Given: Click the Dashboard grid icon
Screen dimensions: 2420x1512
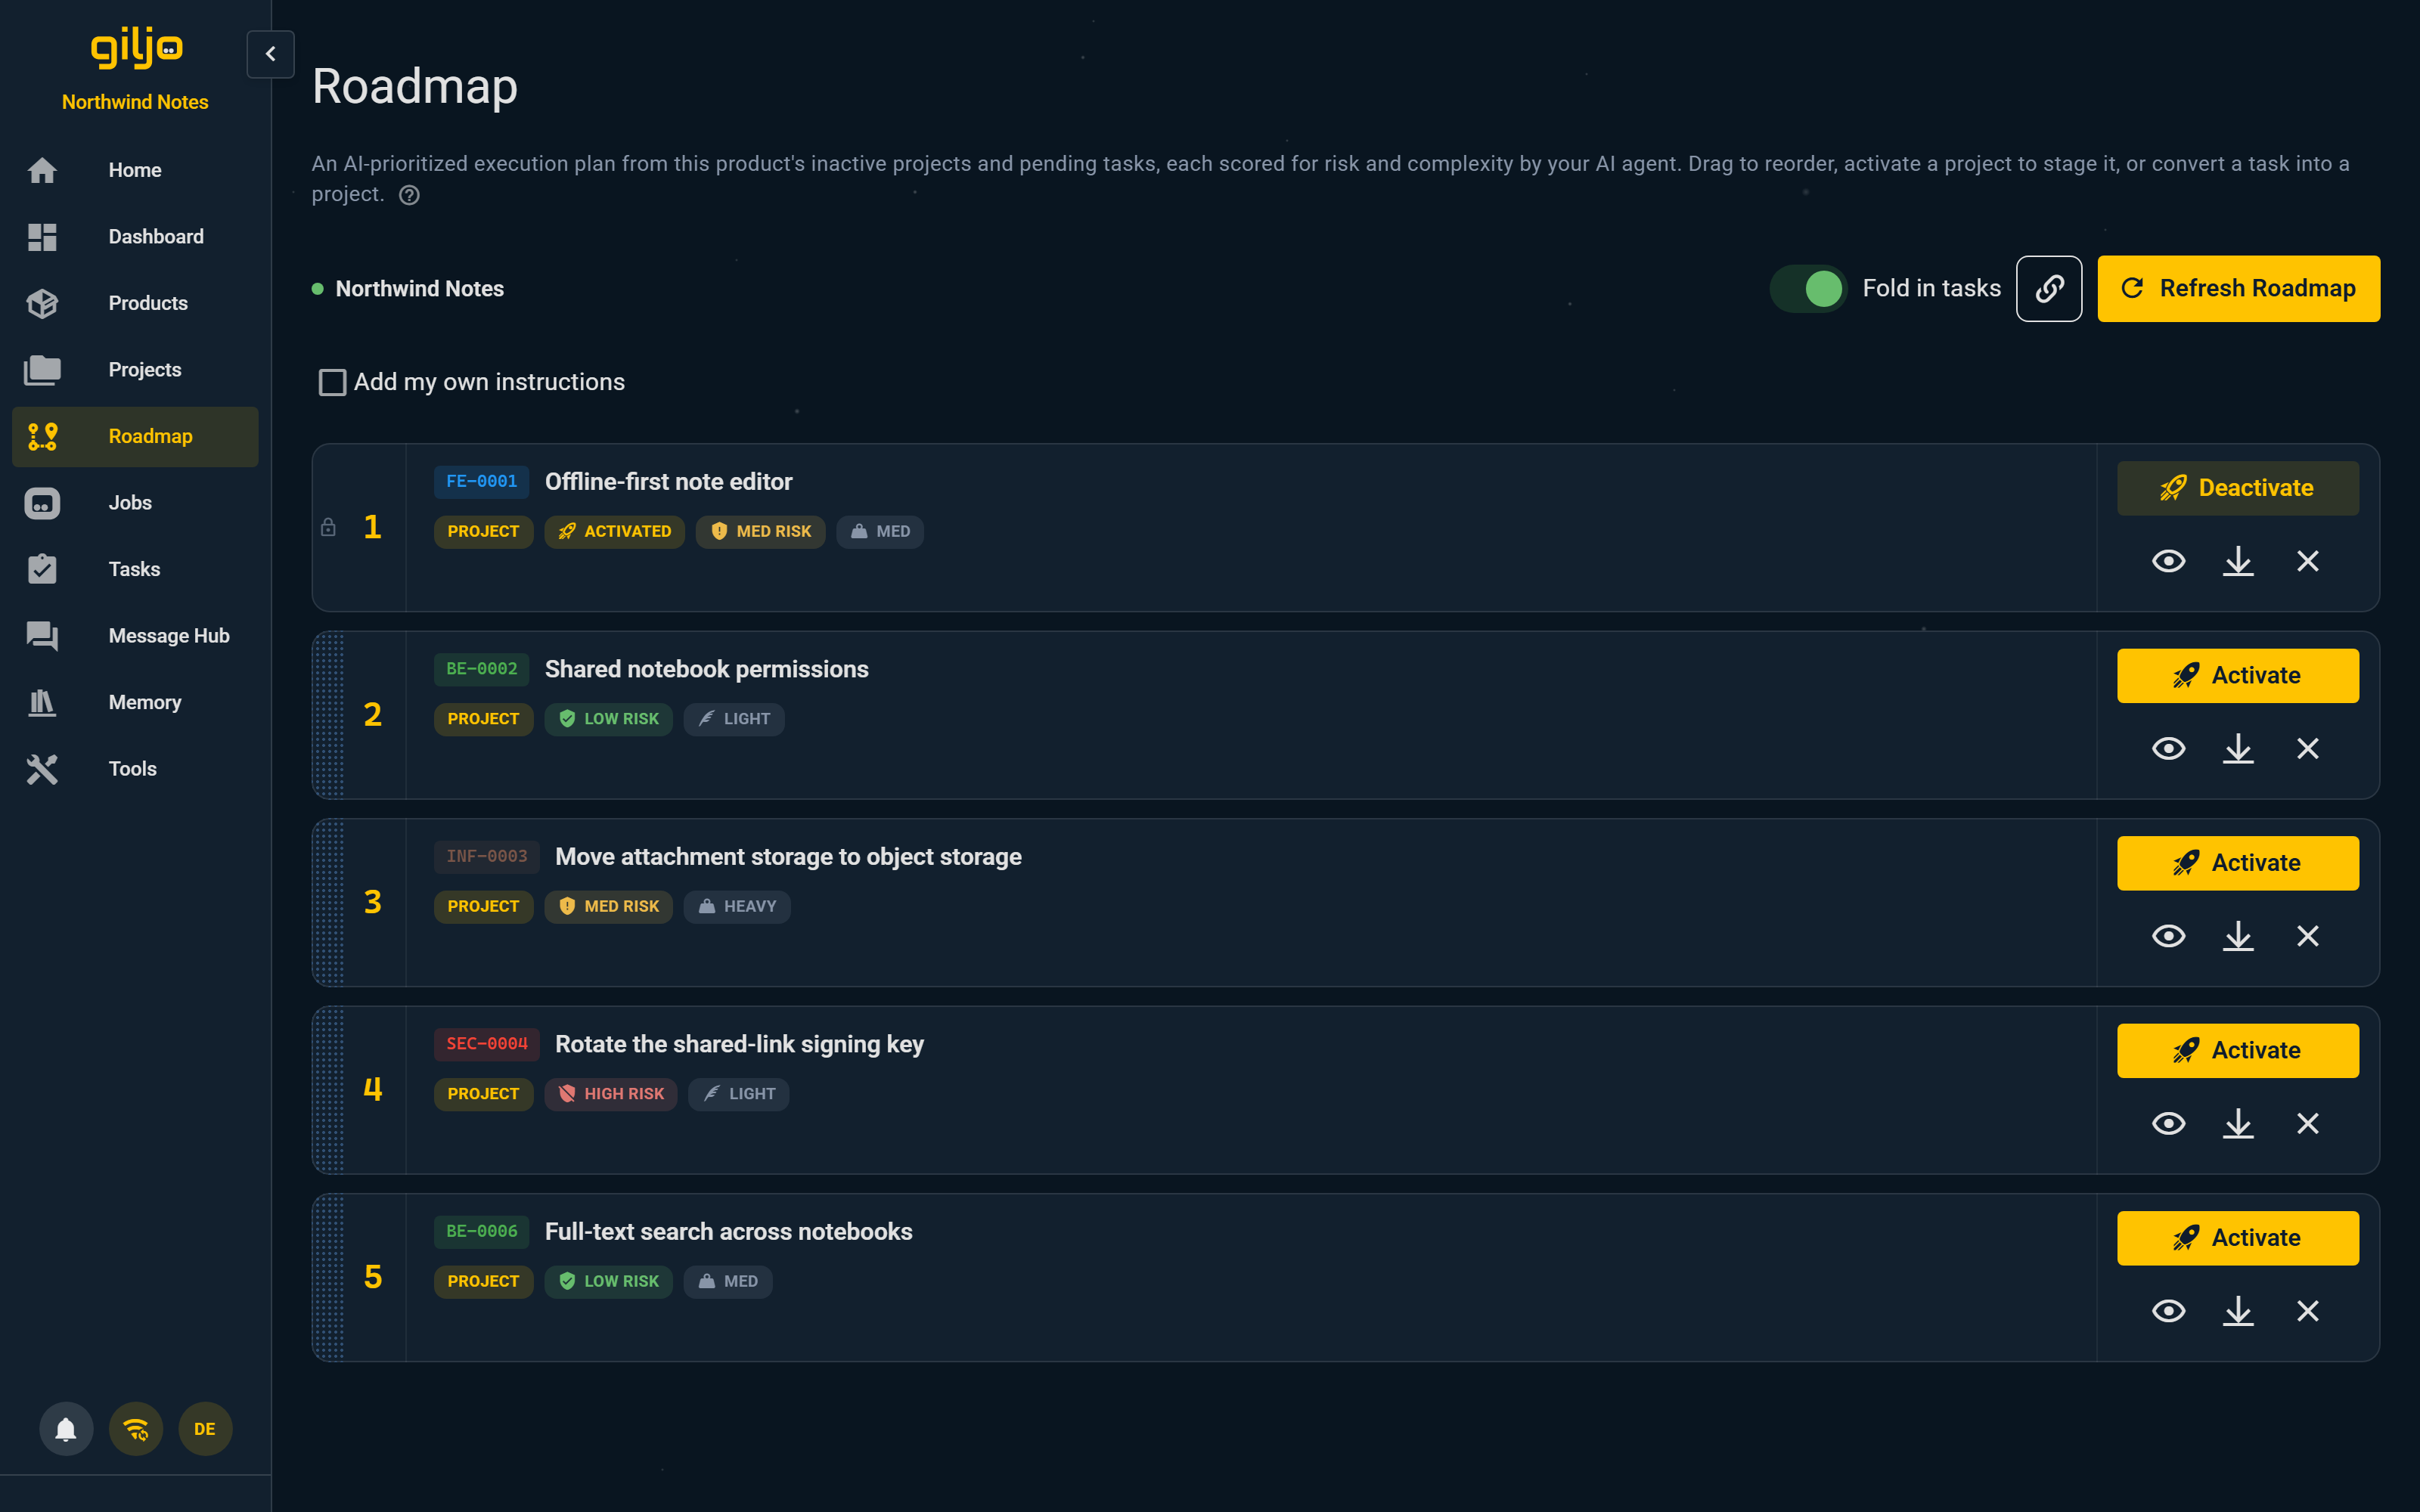Looking at the screenshot, I should [x=42, y=237].
